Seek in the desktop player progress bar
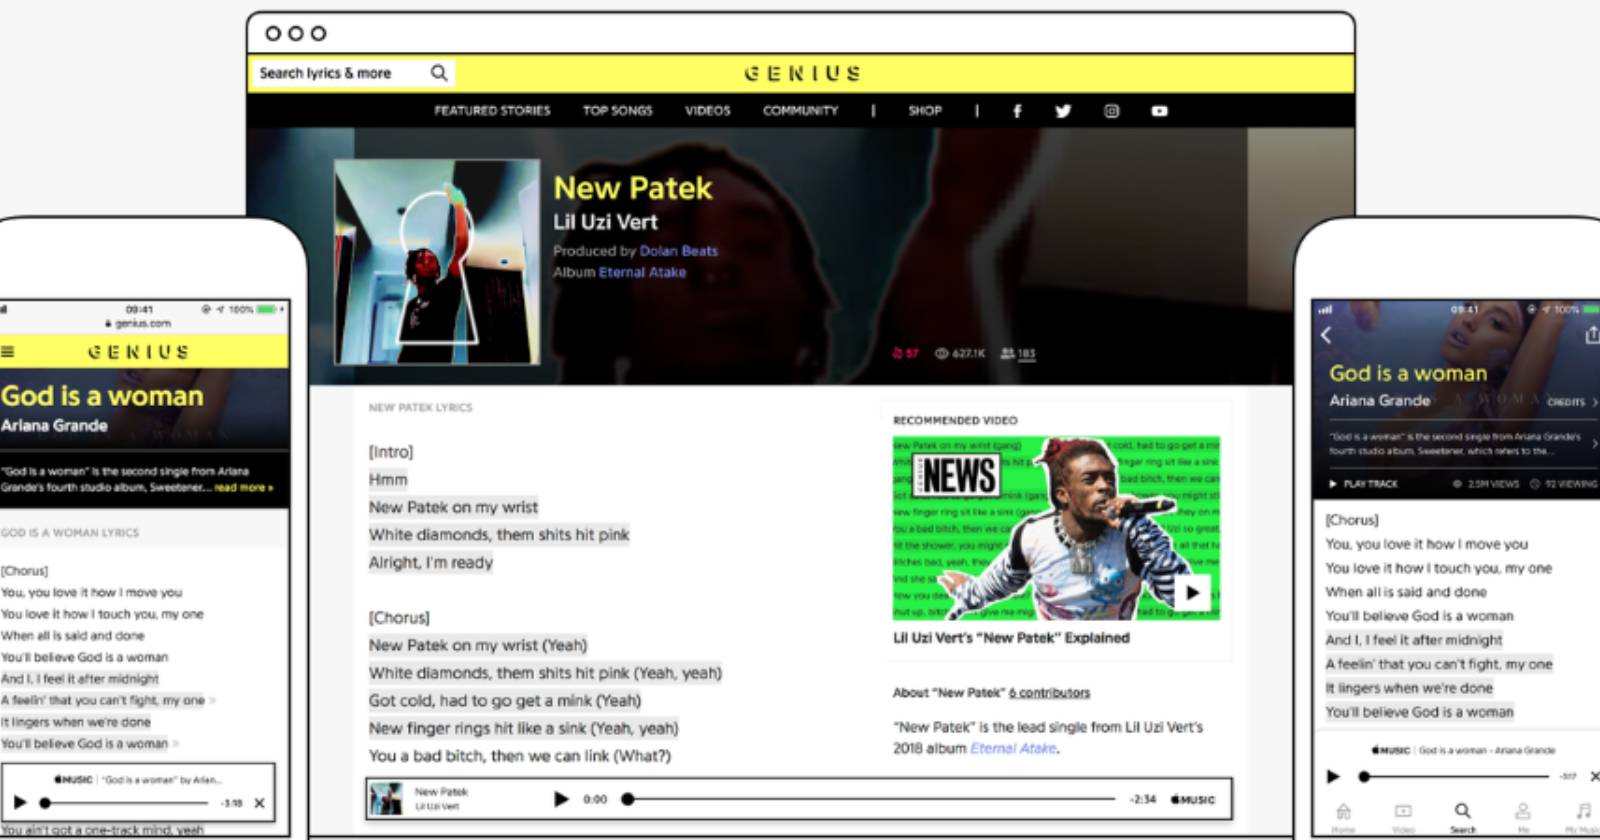The image size is (1600, 840). pos(870,799)
